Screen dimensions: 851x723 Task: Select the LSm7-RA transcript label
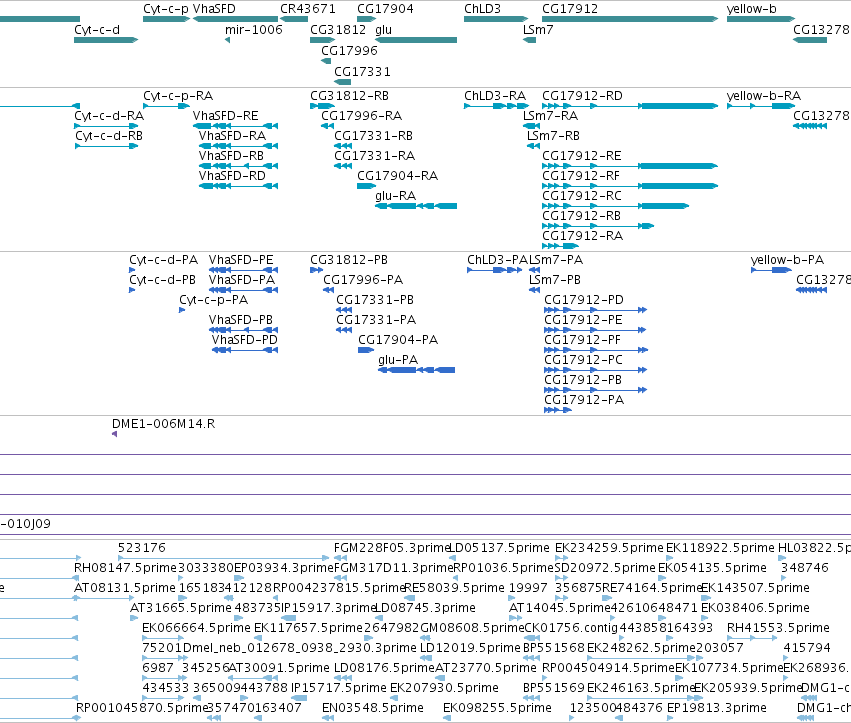[550, 116]
